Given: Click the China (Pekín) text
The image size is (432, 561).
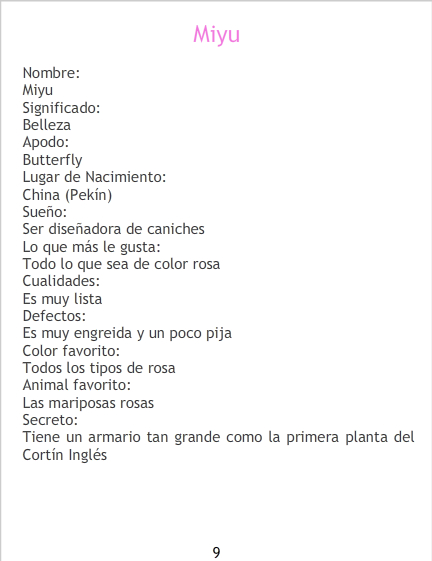Looking at the screenshot, I should coord(67,195).
